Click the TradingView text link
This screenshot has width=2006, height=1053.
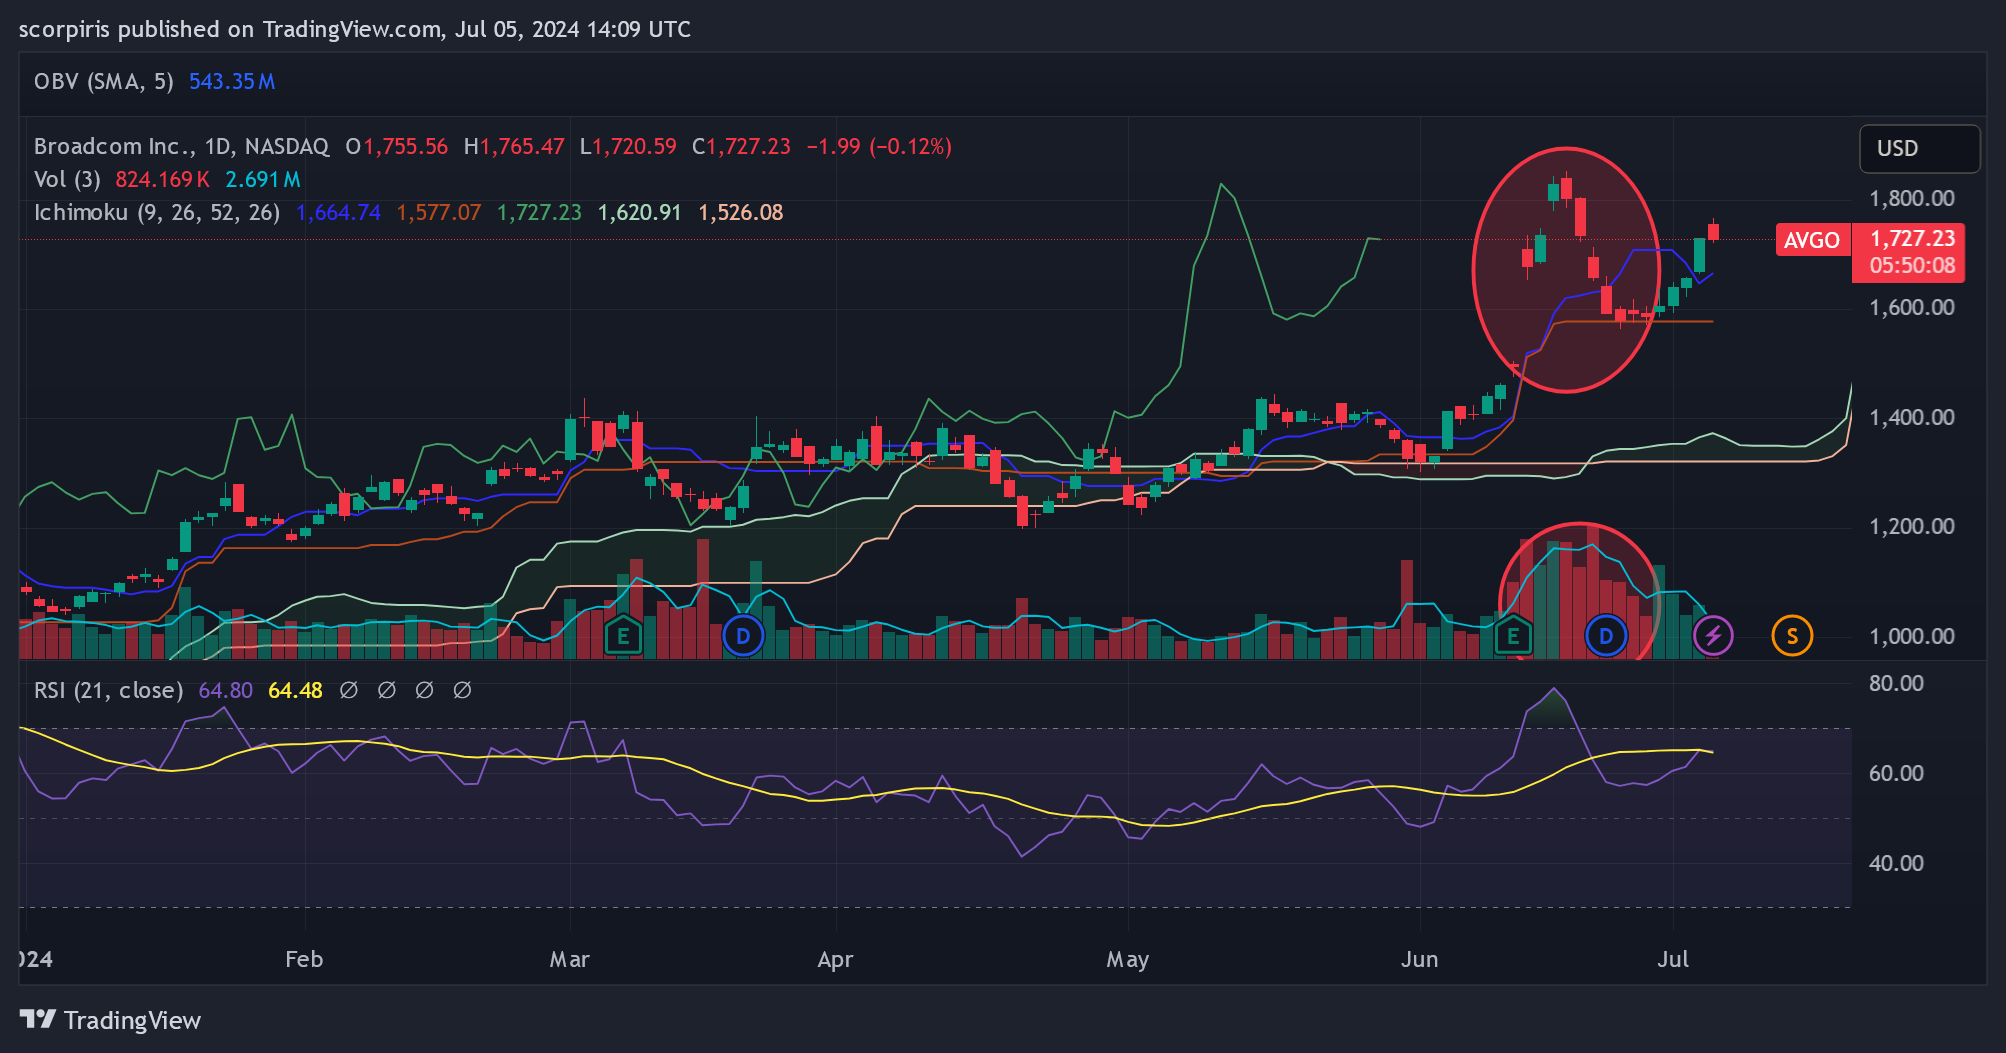pyautogui.click(x=132, y=1020)
